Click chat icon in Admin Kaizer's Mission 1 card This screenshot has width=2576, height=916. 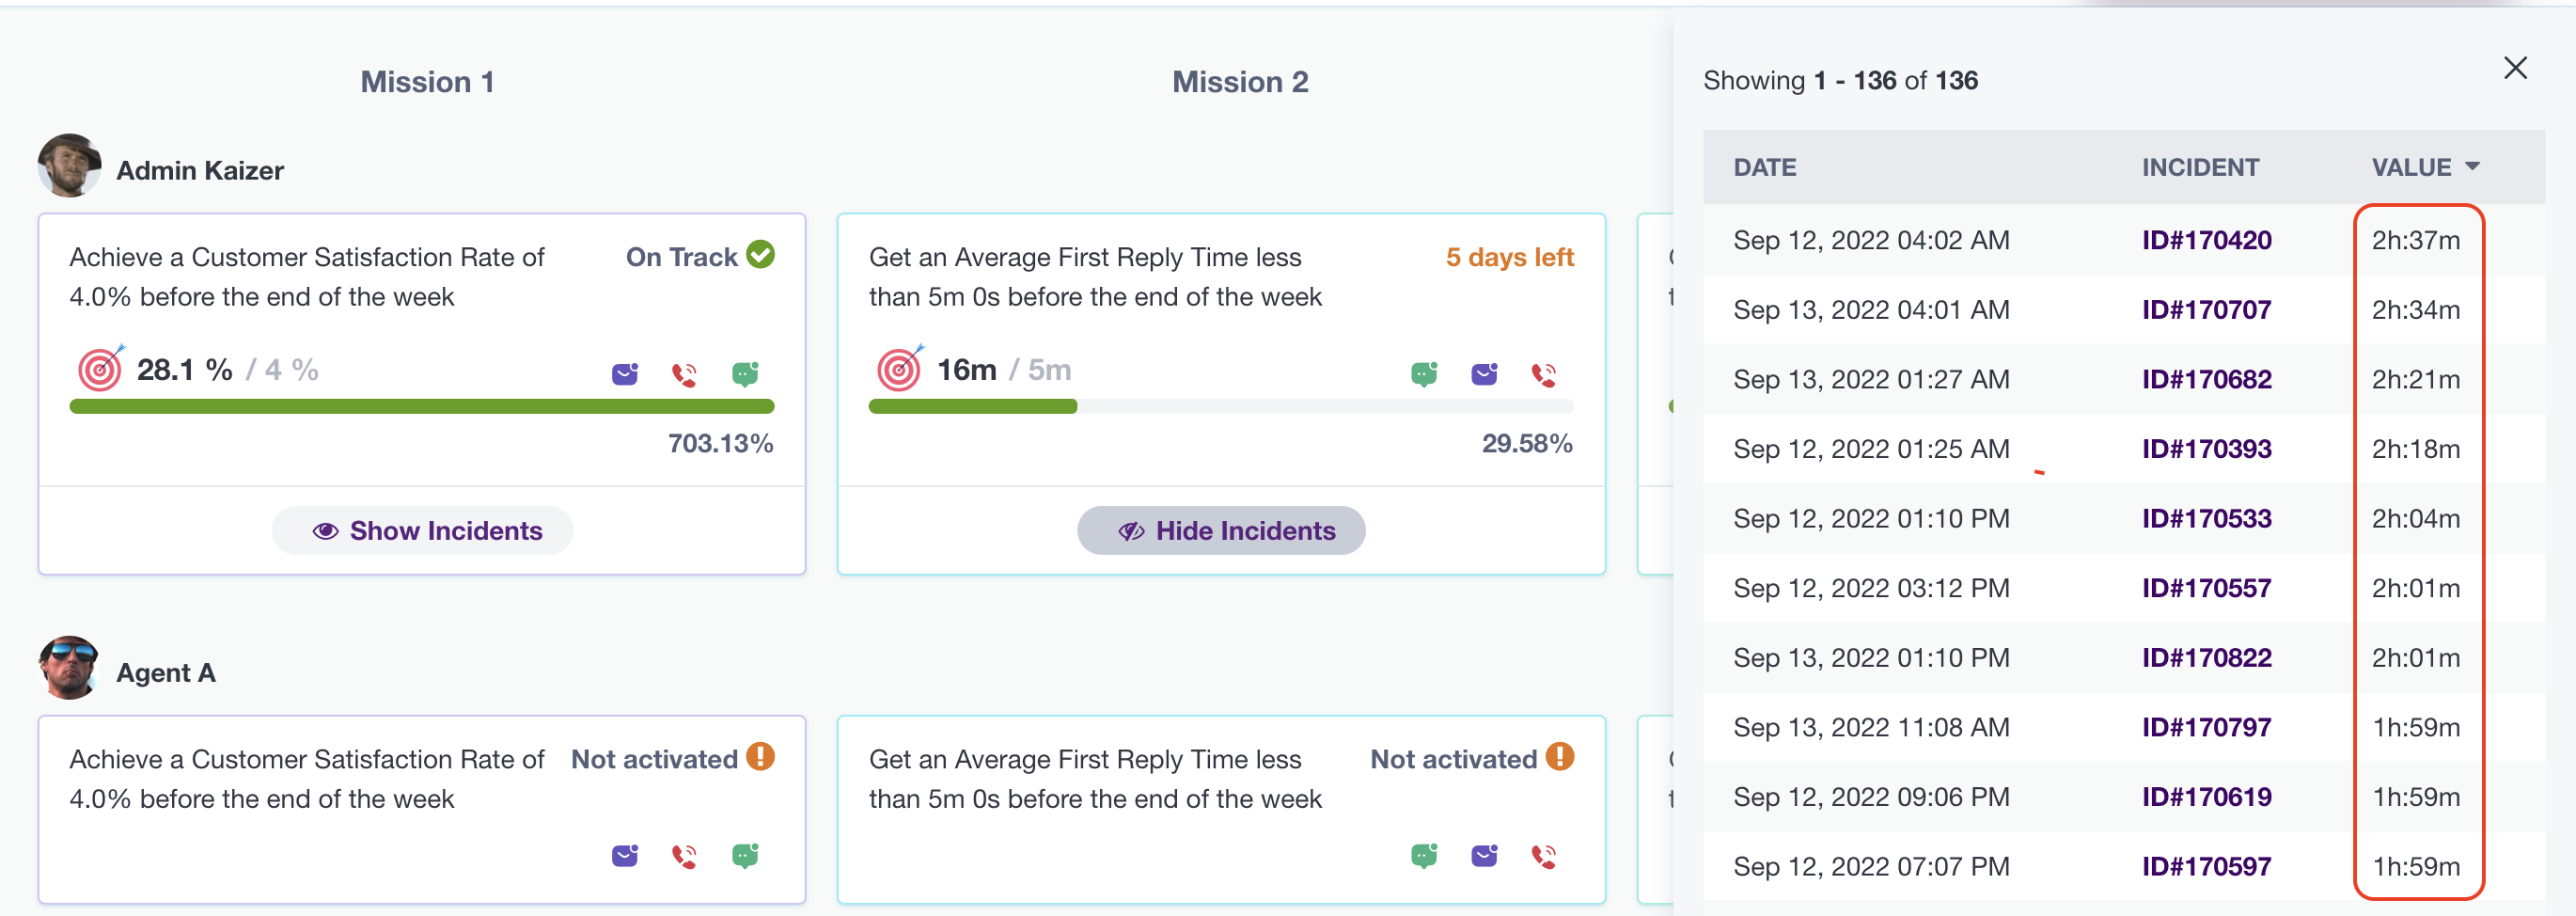tap(745, 374)
